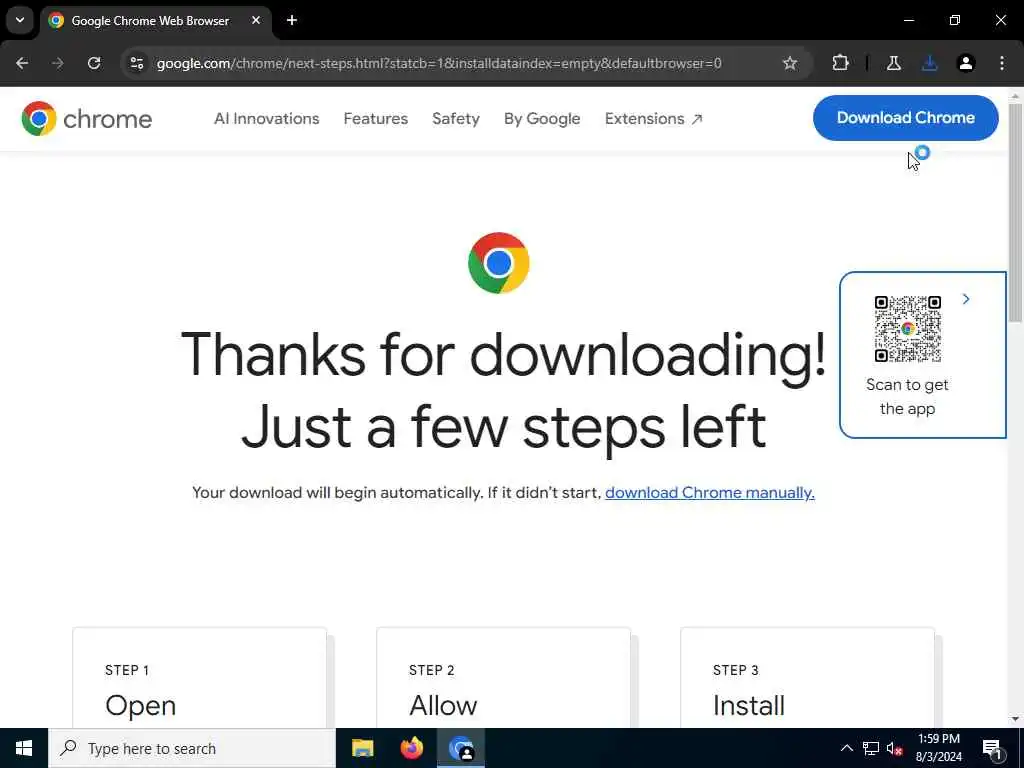Expand the QR code panel chevron
1024x768 pixels.
[966, 299]
